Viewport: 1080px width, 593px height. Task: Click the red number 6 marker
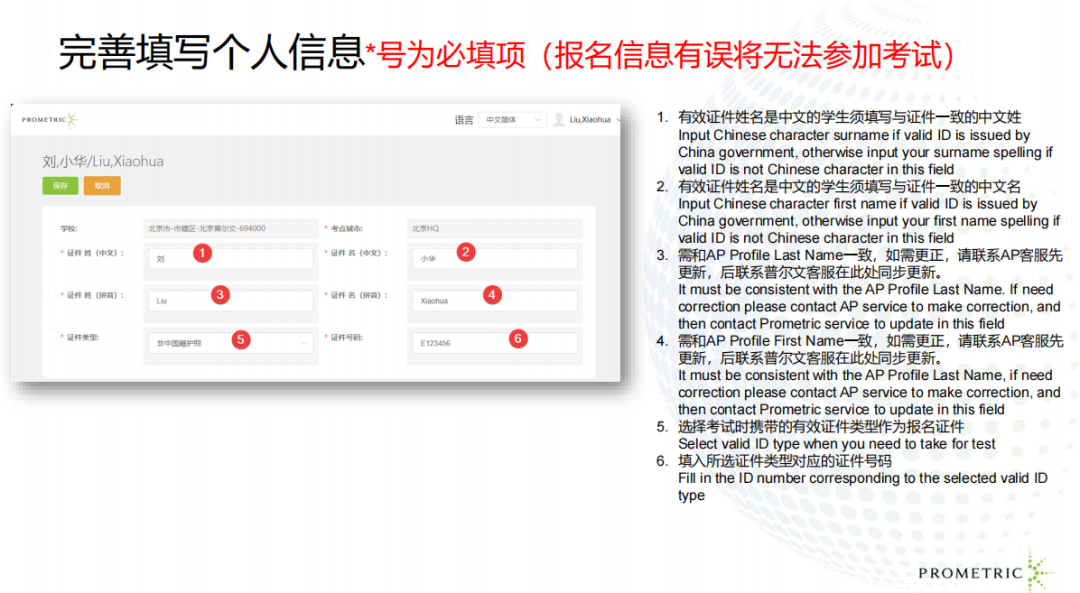[x=517, y=338]
